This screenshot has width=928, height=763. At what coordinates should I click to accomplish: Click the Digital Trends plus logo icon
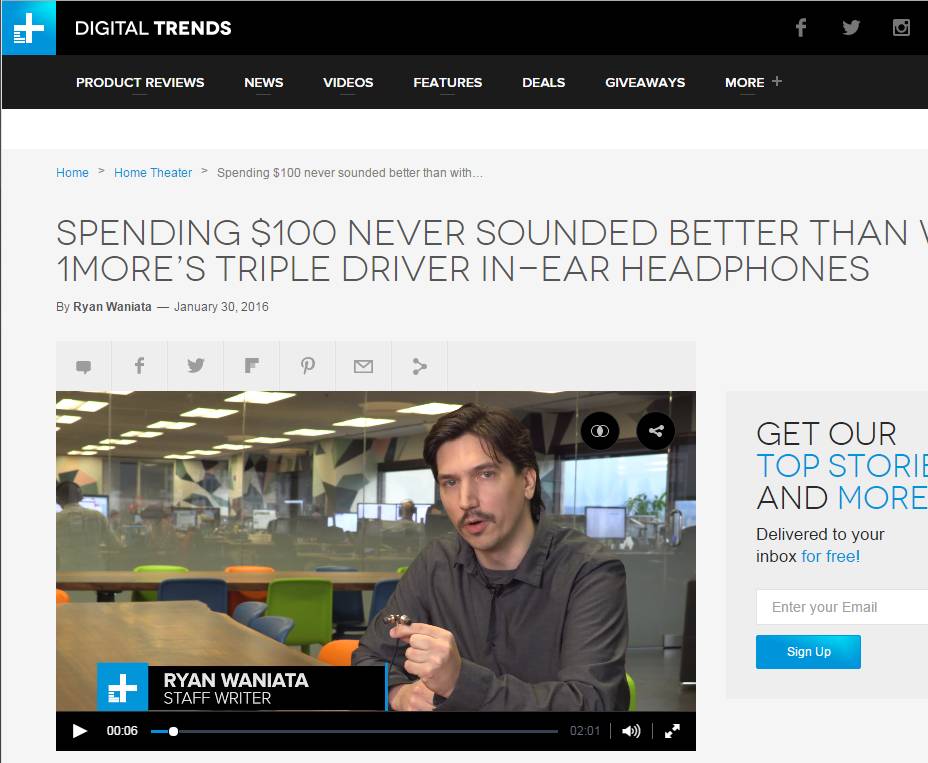coord(29,28)
